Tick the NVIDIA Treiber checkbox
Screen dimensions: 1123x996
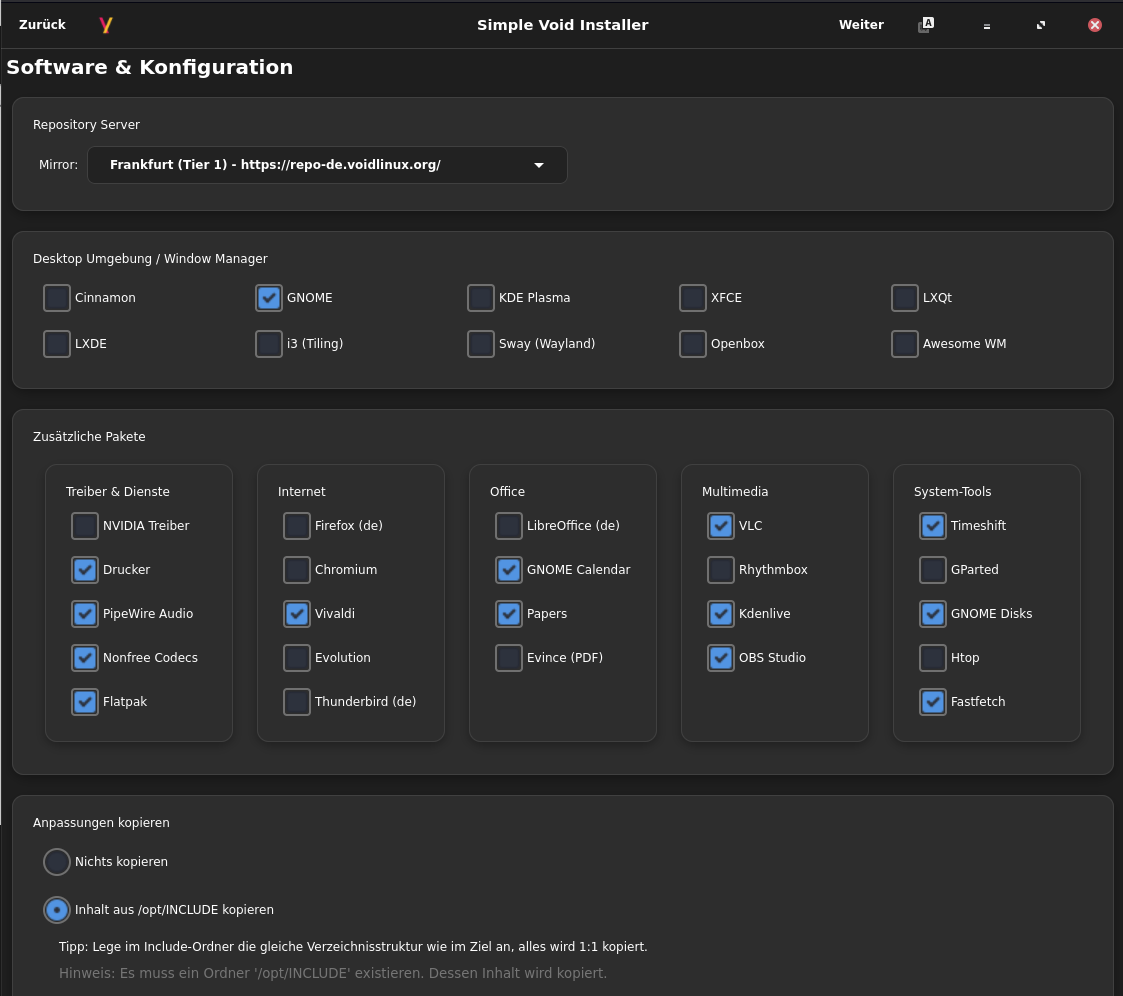85,526
